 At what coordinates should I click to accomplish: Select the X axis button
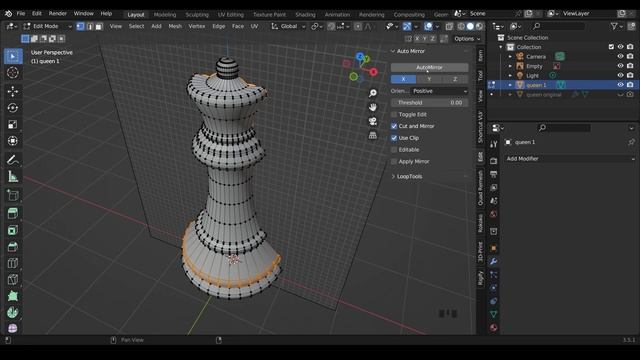[x=403, y=79]
